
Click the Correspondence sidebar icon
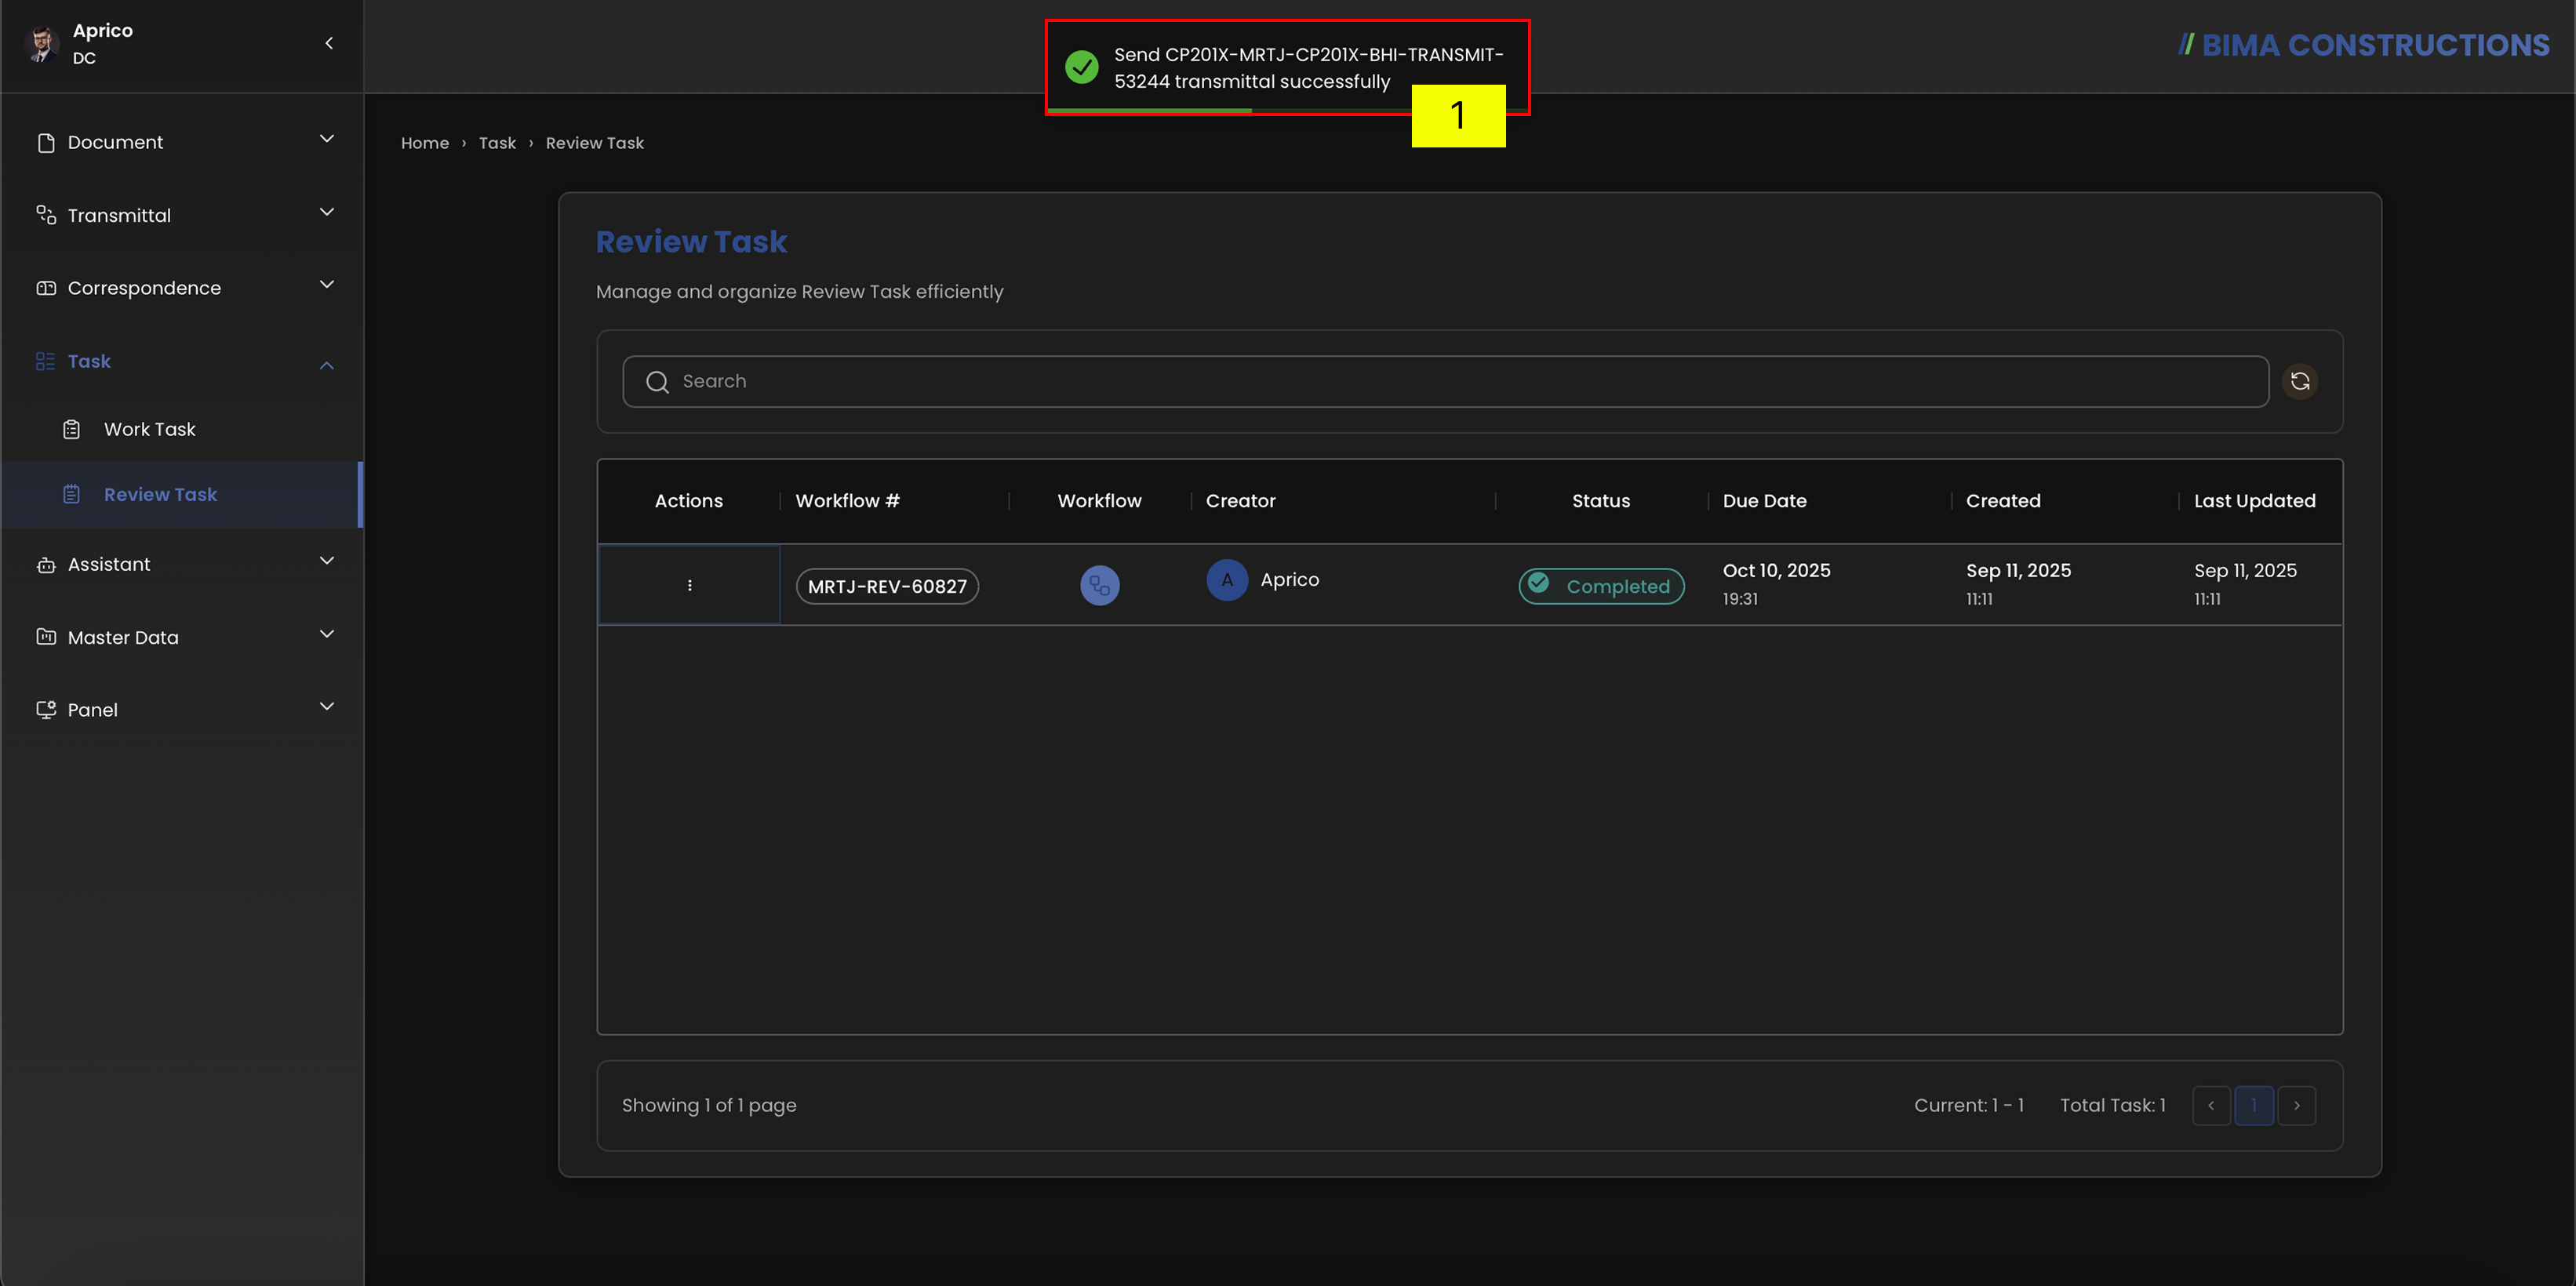46,288
